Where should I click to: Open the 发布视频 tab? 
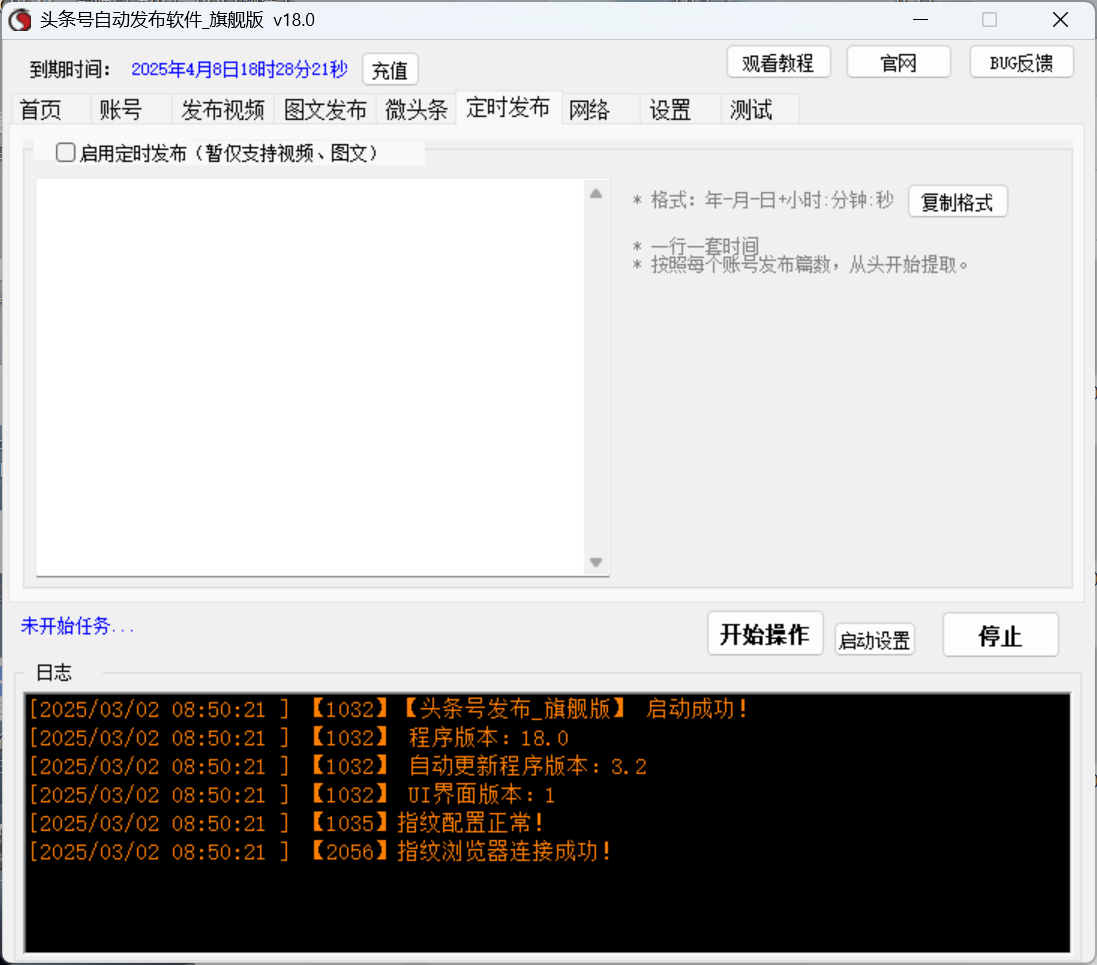pos(222,110)
